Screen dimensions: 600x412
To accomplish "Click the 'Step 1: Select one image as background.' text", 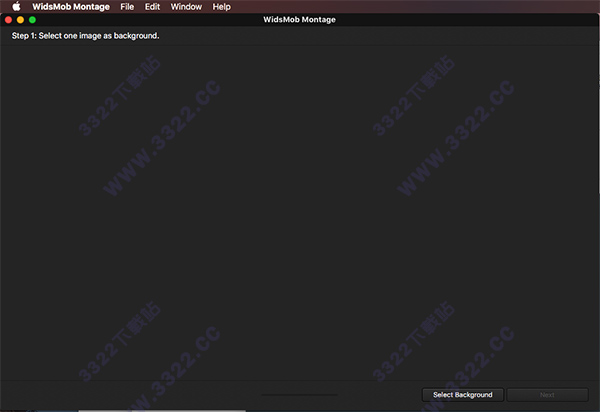I will 85,36.
